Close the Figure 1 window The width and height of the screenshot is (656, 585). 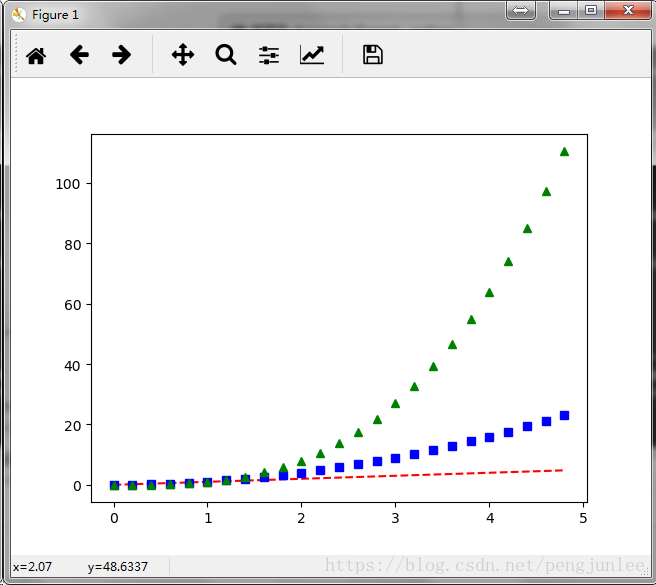(x=628, y=10)
